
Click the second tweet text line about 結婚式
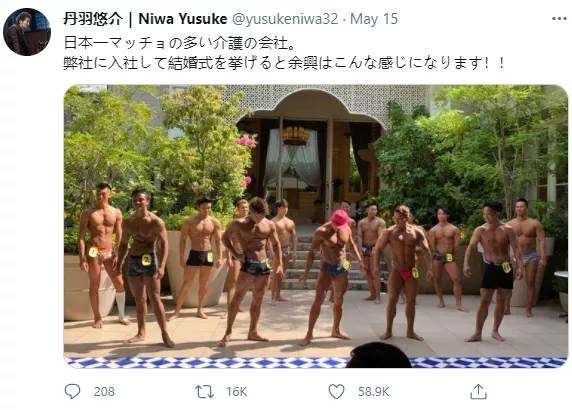click(x=285, y=63)
